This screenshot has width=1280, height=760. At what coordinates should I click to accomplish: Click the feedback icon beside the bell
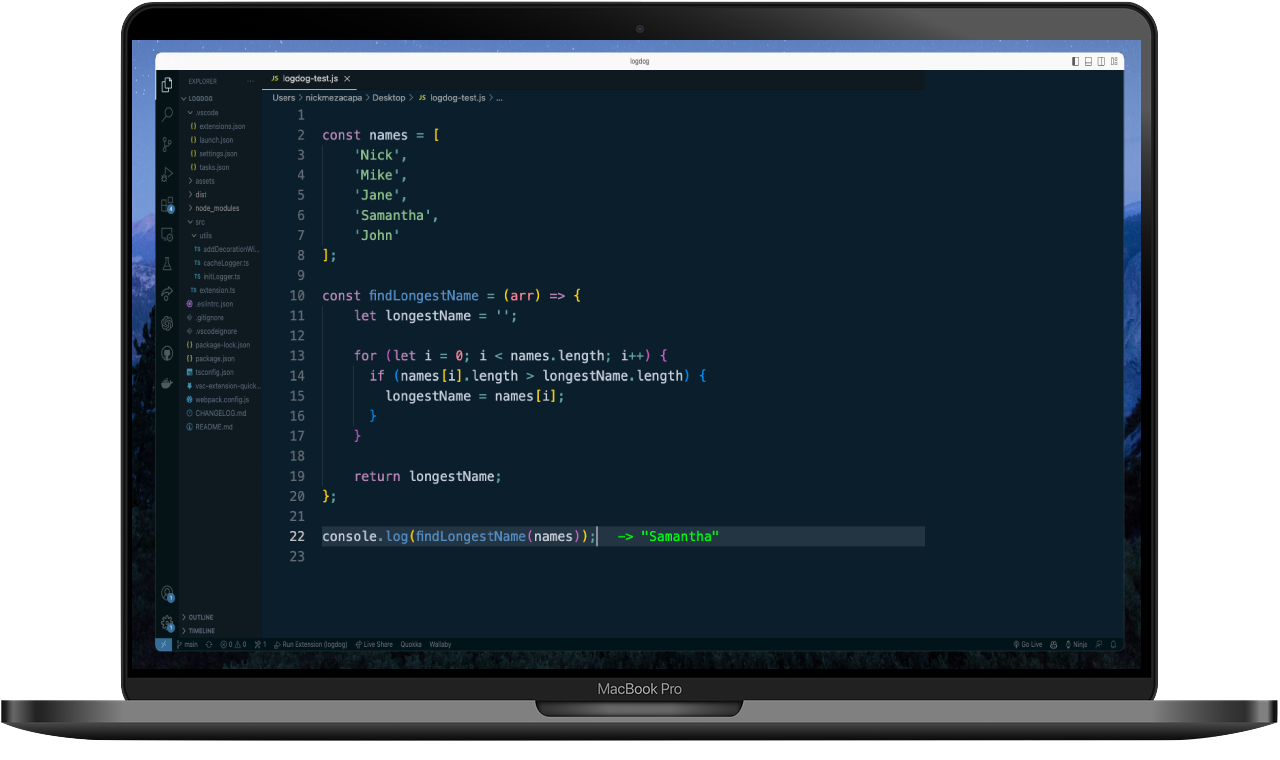tap(1098, 644)
